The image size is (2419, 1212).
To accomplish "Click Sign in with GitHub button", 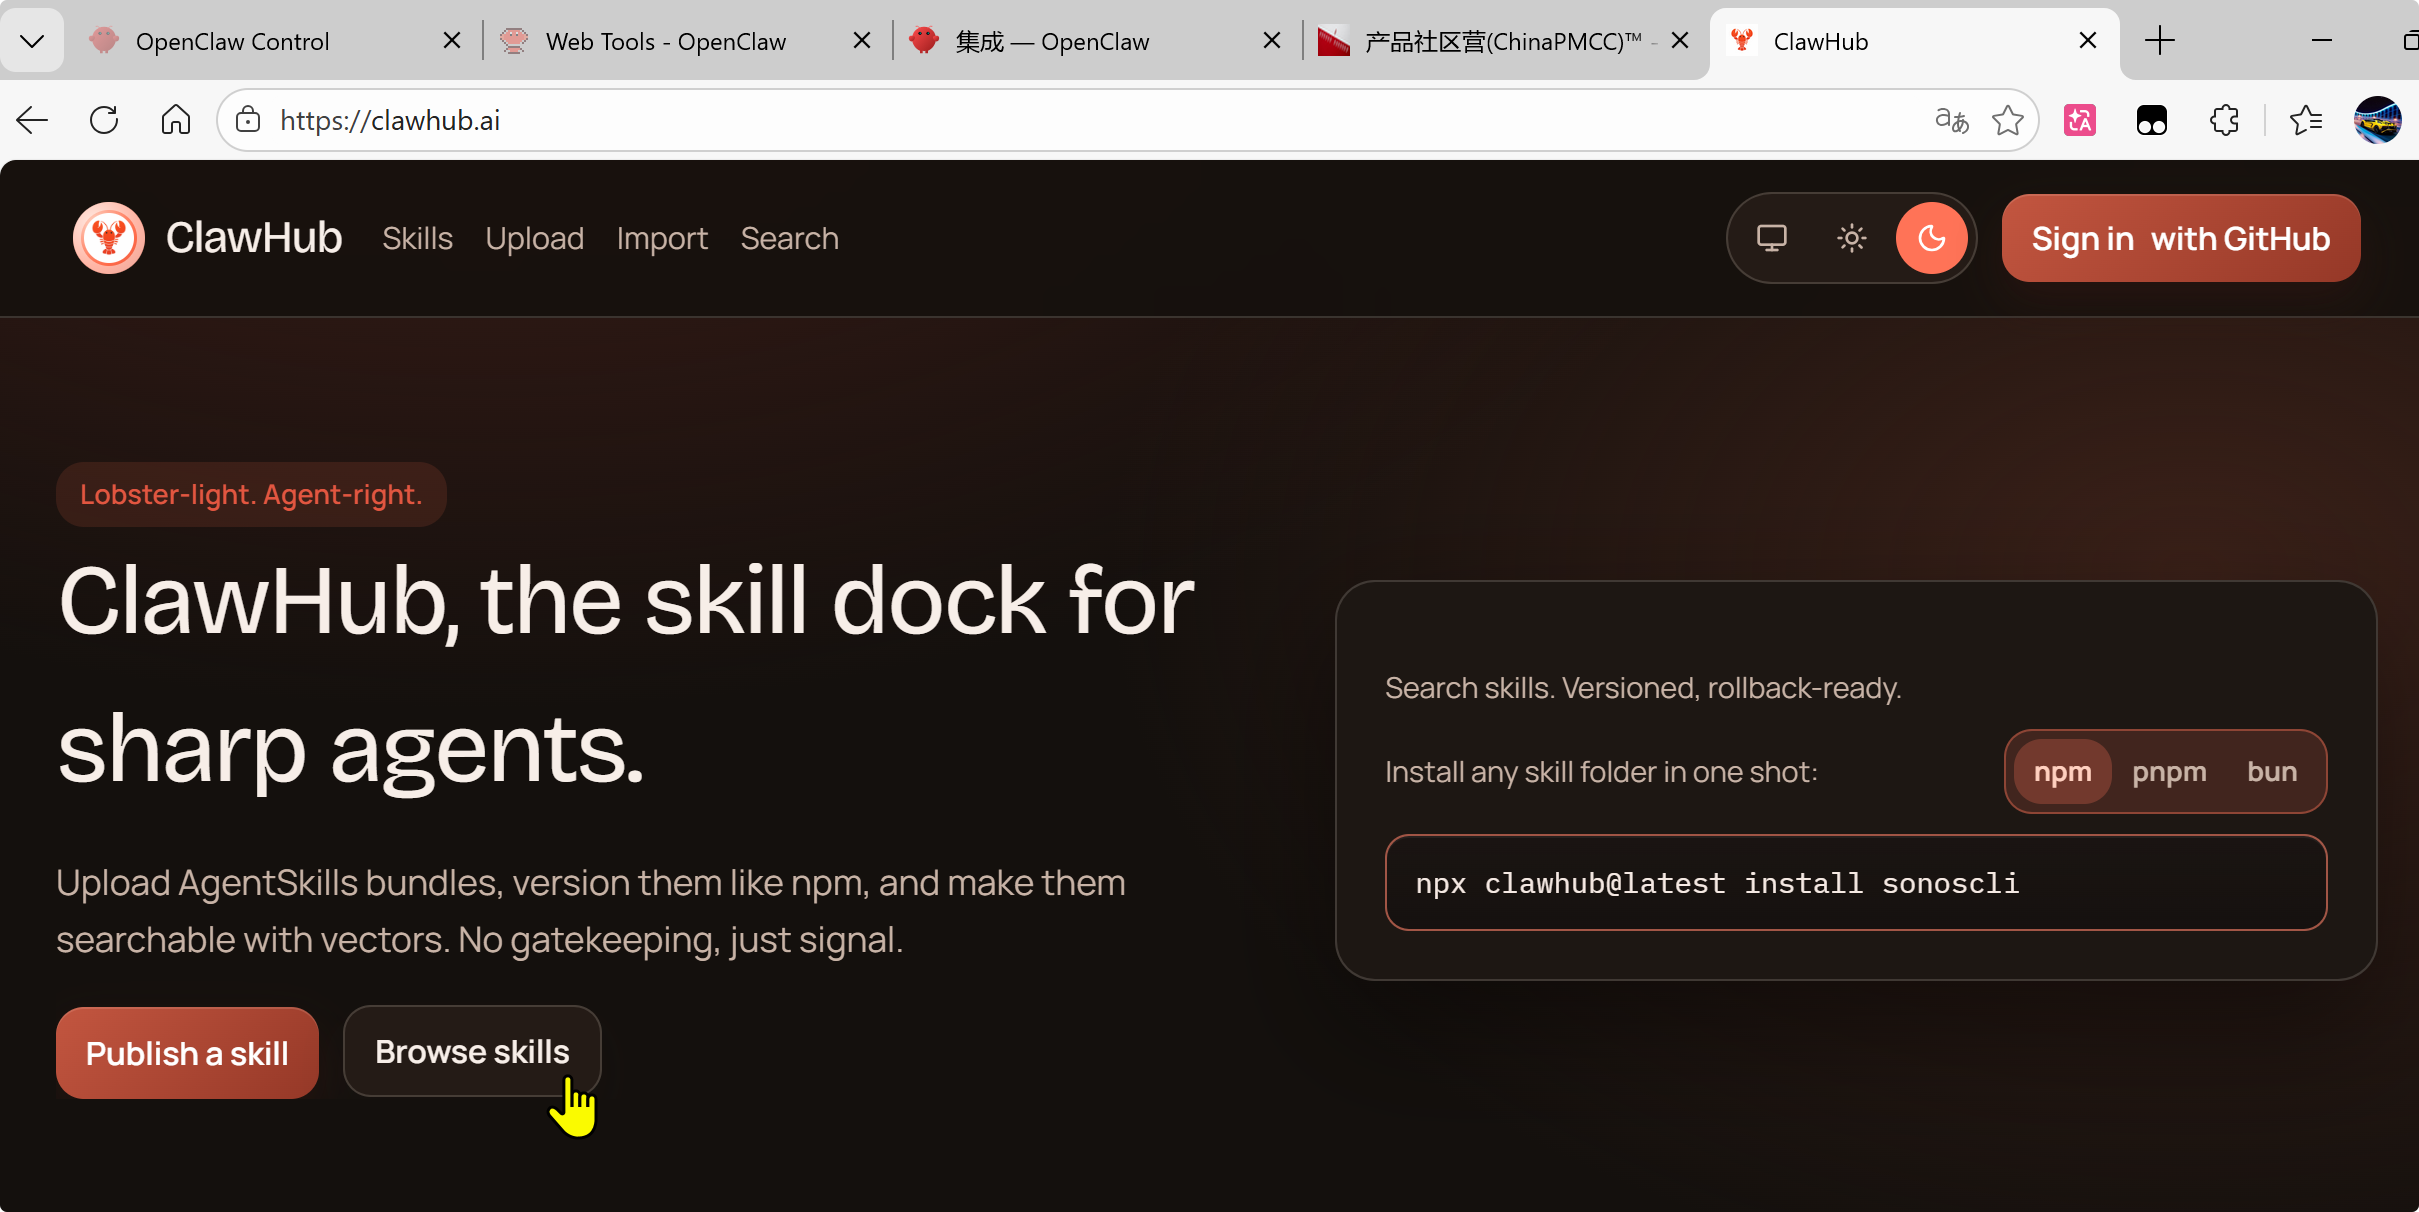I will tap(2180, 239).
